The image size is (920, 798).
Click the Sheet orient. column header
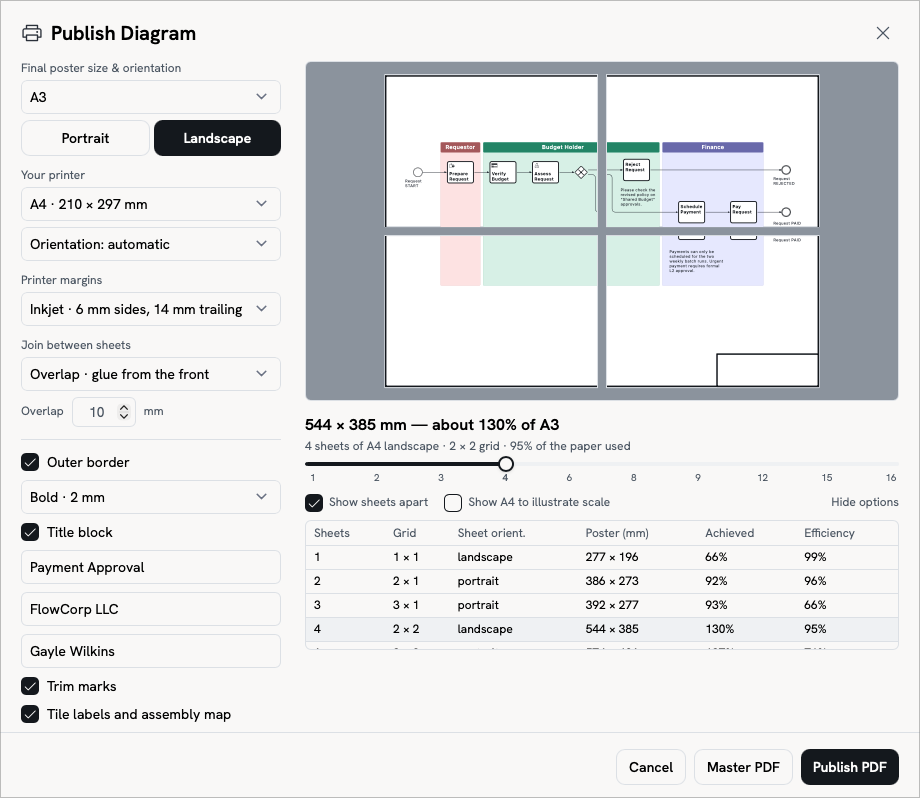(491, 533)
